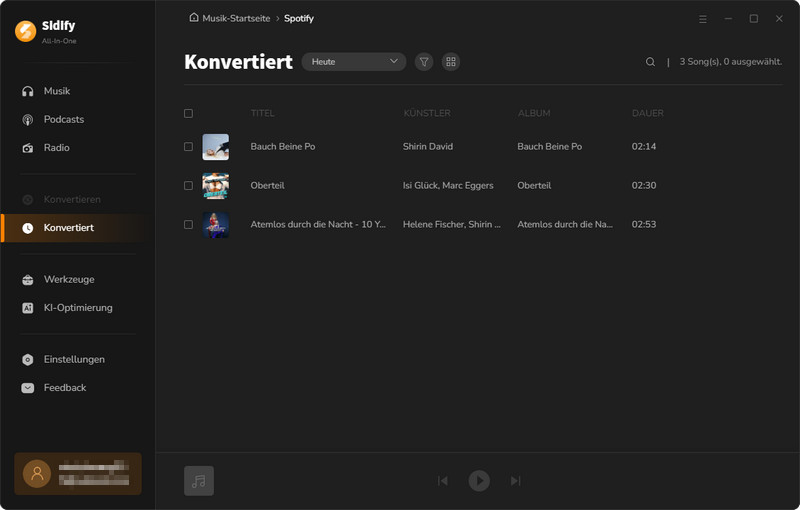Click the ALBUM column header

tap(534, 113)
